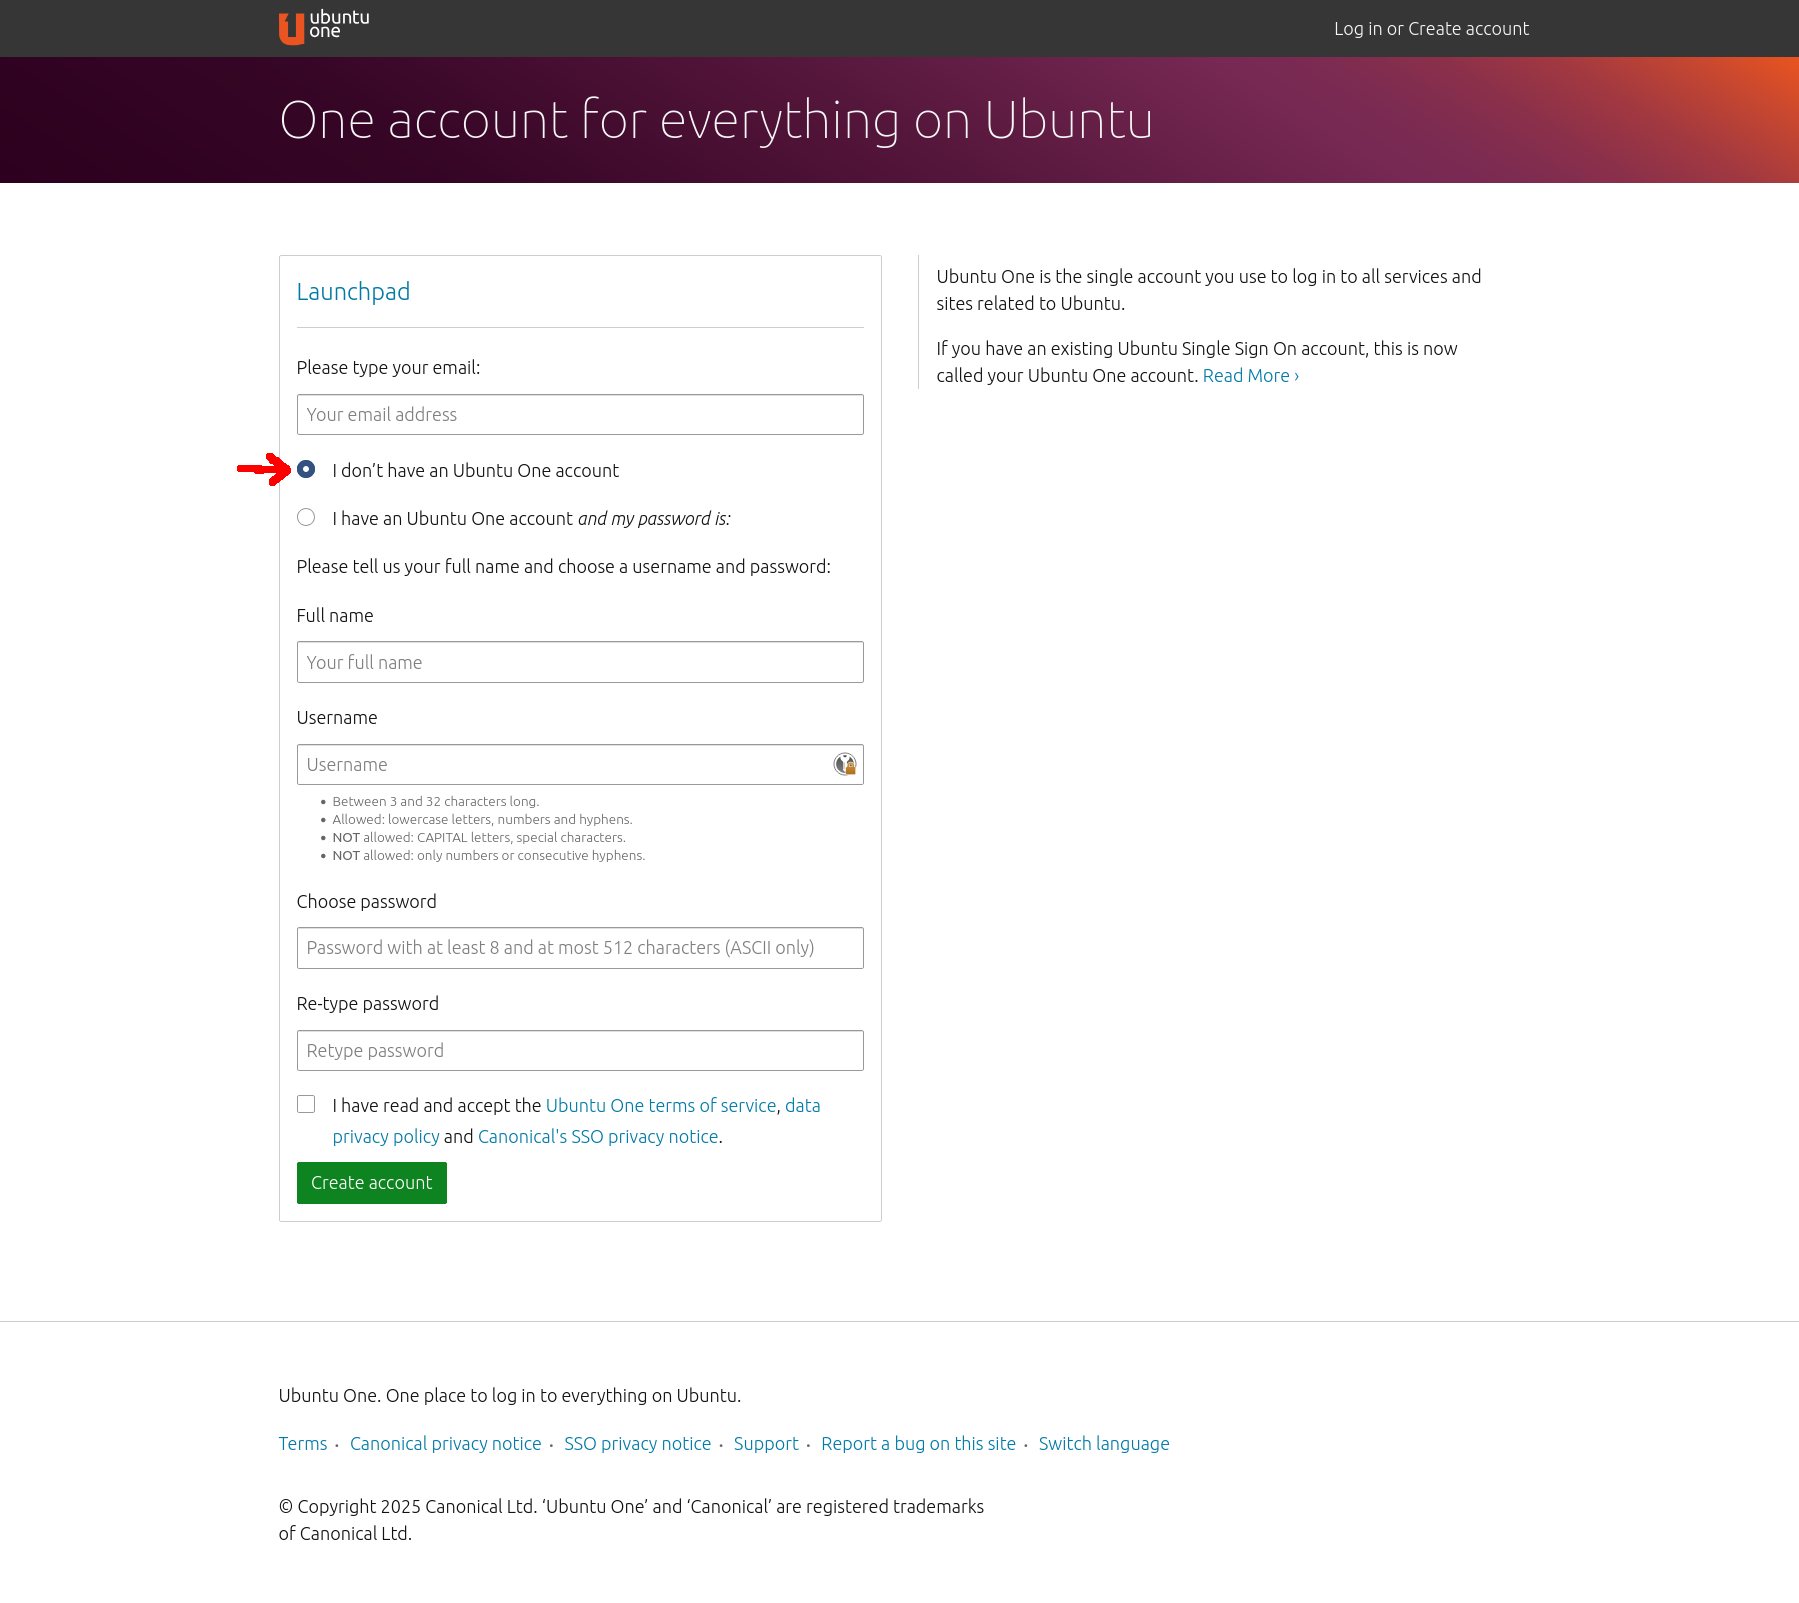Click the password manager icon in Username field

(845, 765)
